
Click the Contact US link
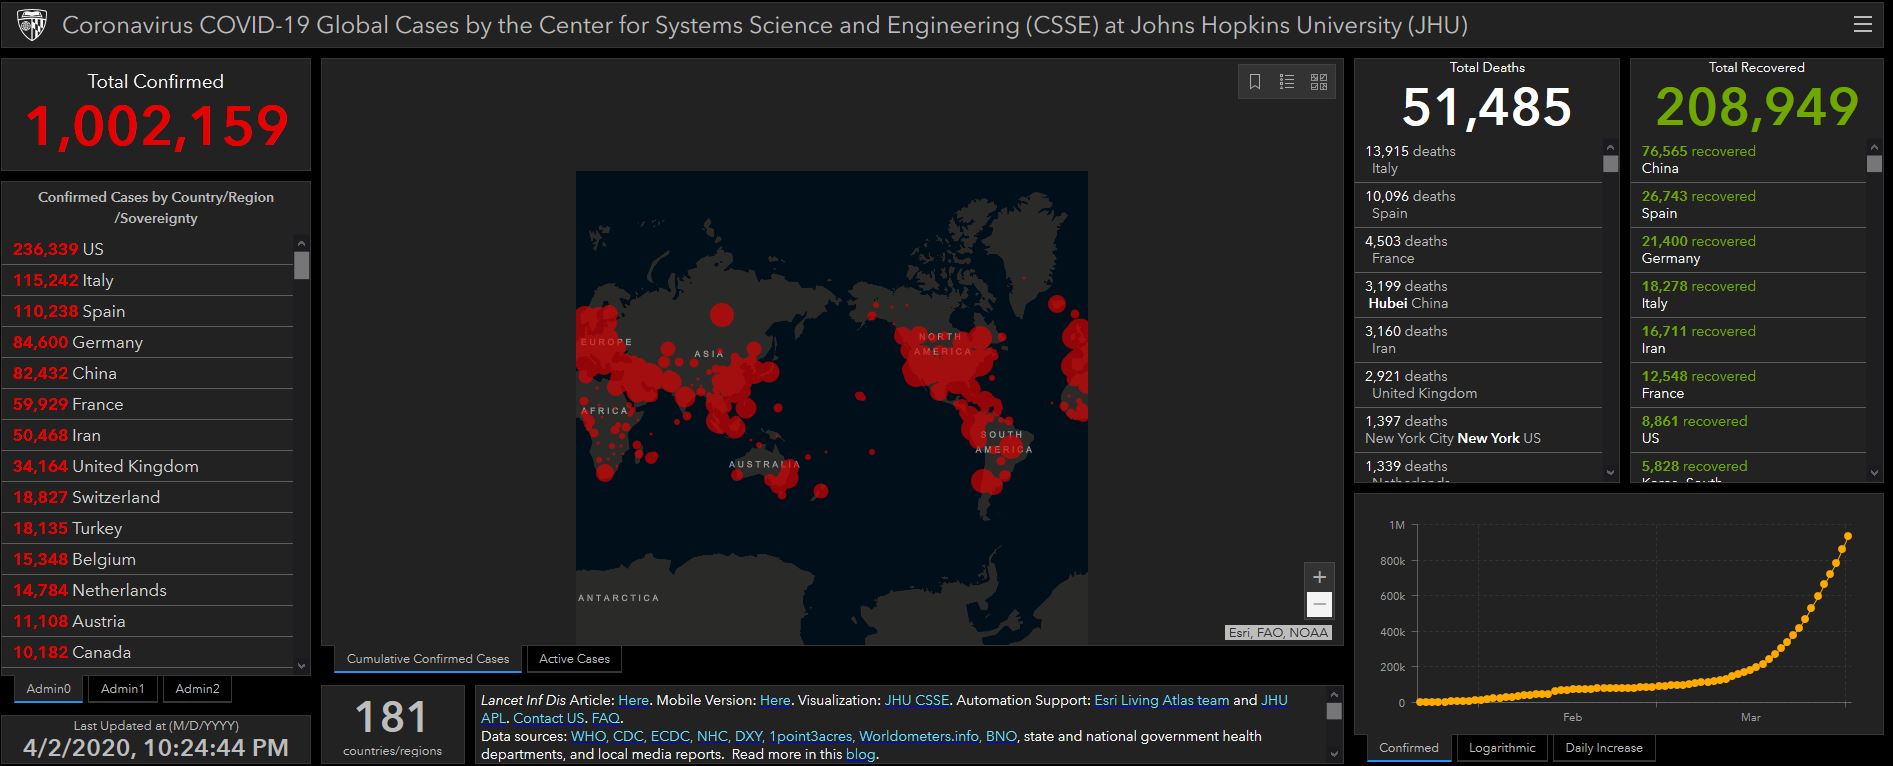tap(548, 719)
